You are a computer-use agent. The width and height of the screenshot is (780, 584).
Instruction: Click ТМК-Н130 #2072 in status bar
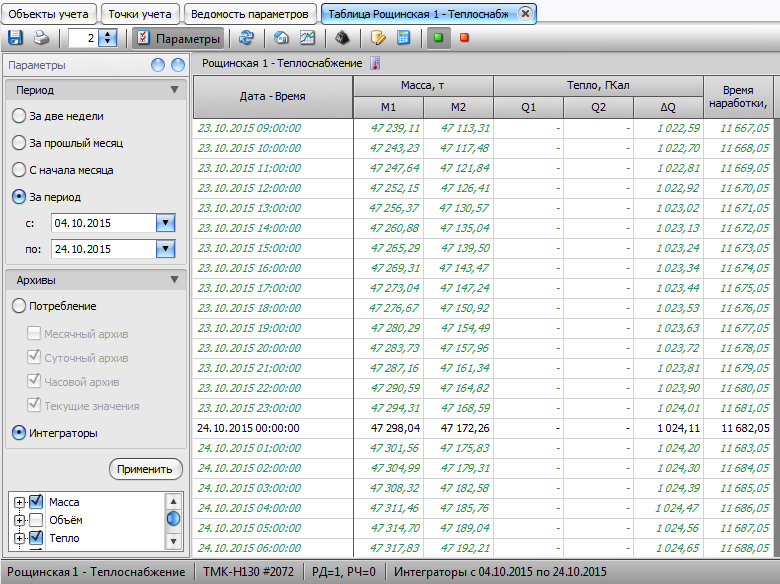(249, 572)
